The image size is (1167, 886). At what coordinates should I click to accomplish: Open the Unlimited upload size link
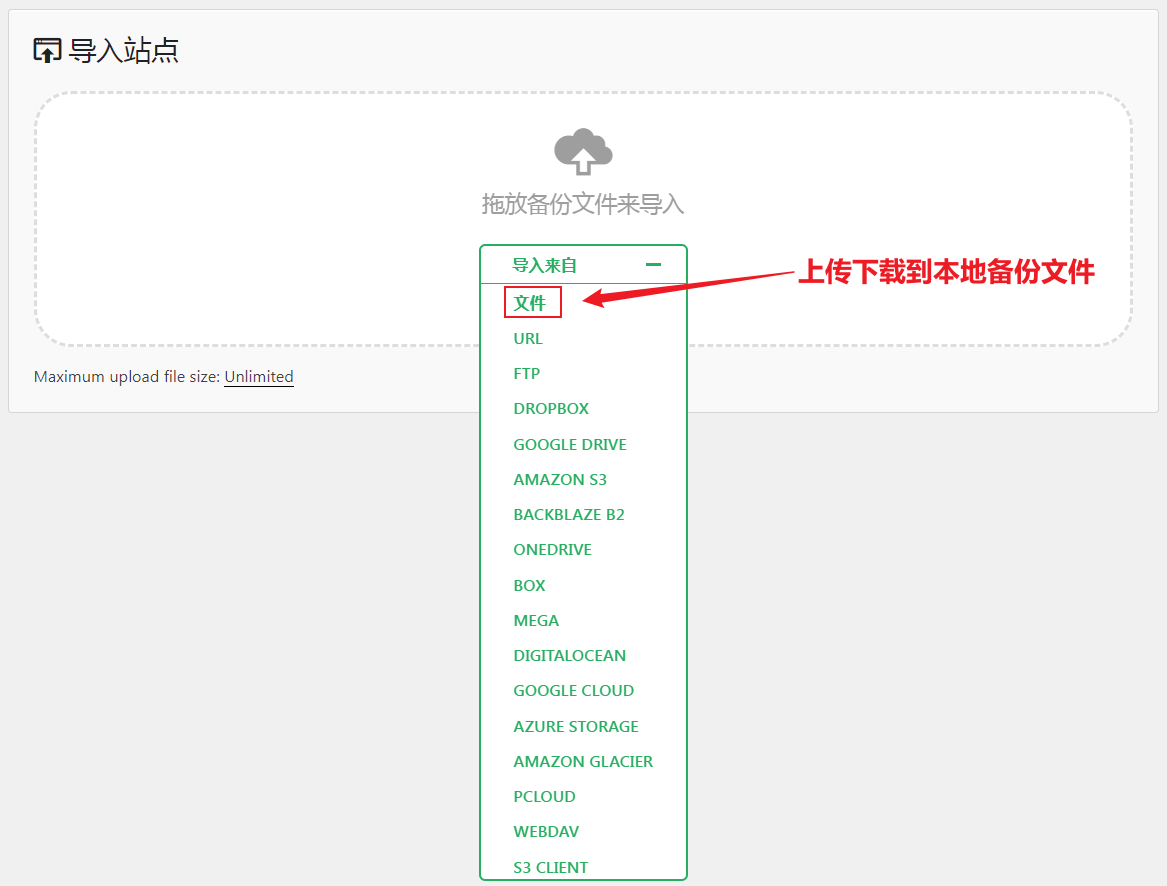coord(259,377)
